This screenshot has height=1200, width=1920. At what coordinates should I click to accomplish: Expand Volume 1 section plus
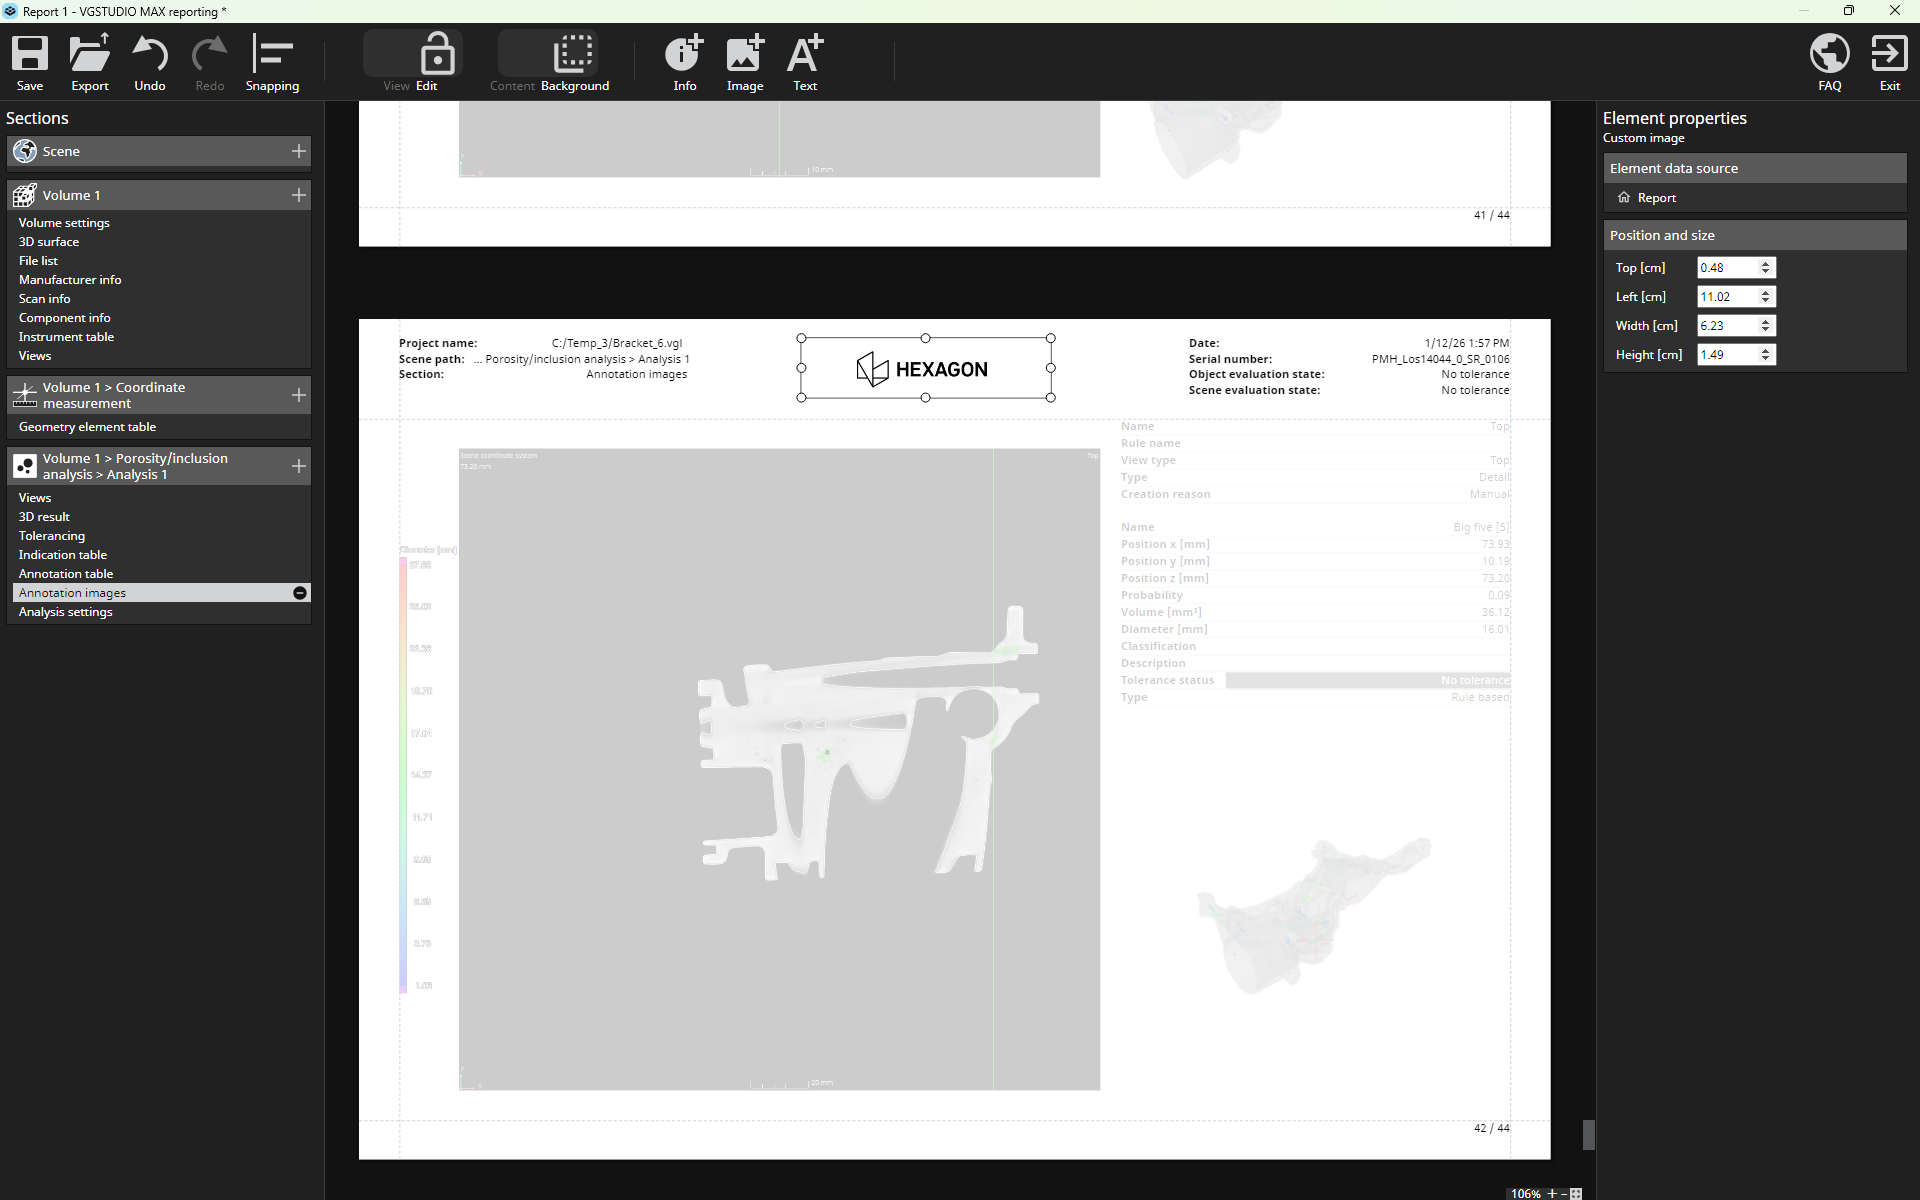tap(298, 195)
